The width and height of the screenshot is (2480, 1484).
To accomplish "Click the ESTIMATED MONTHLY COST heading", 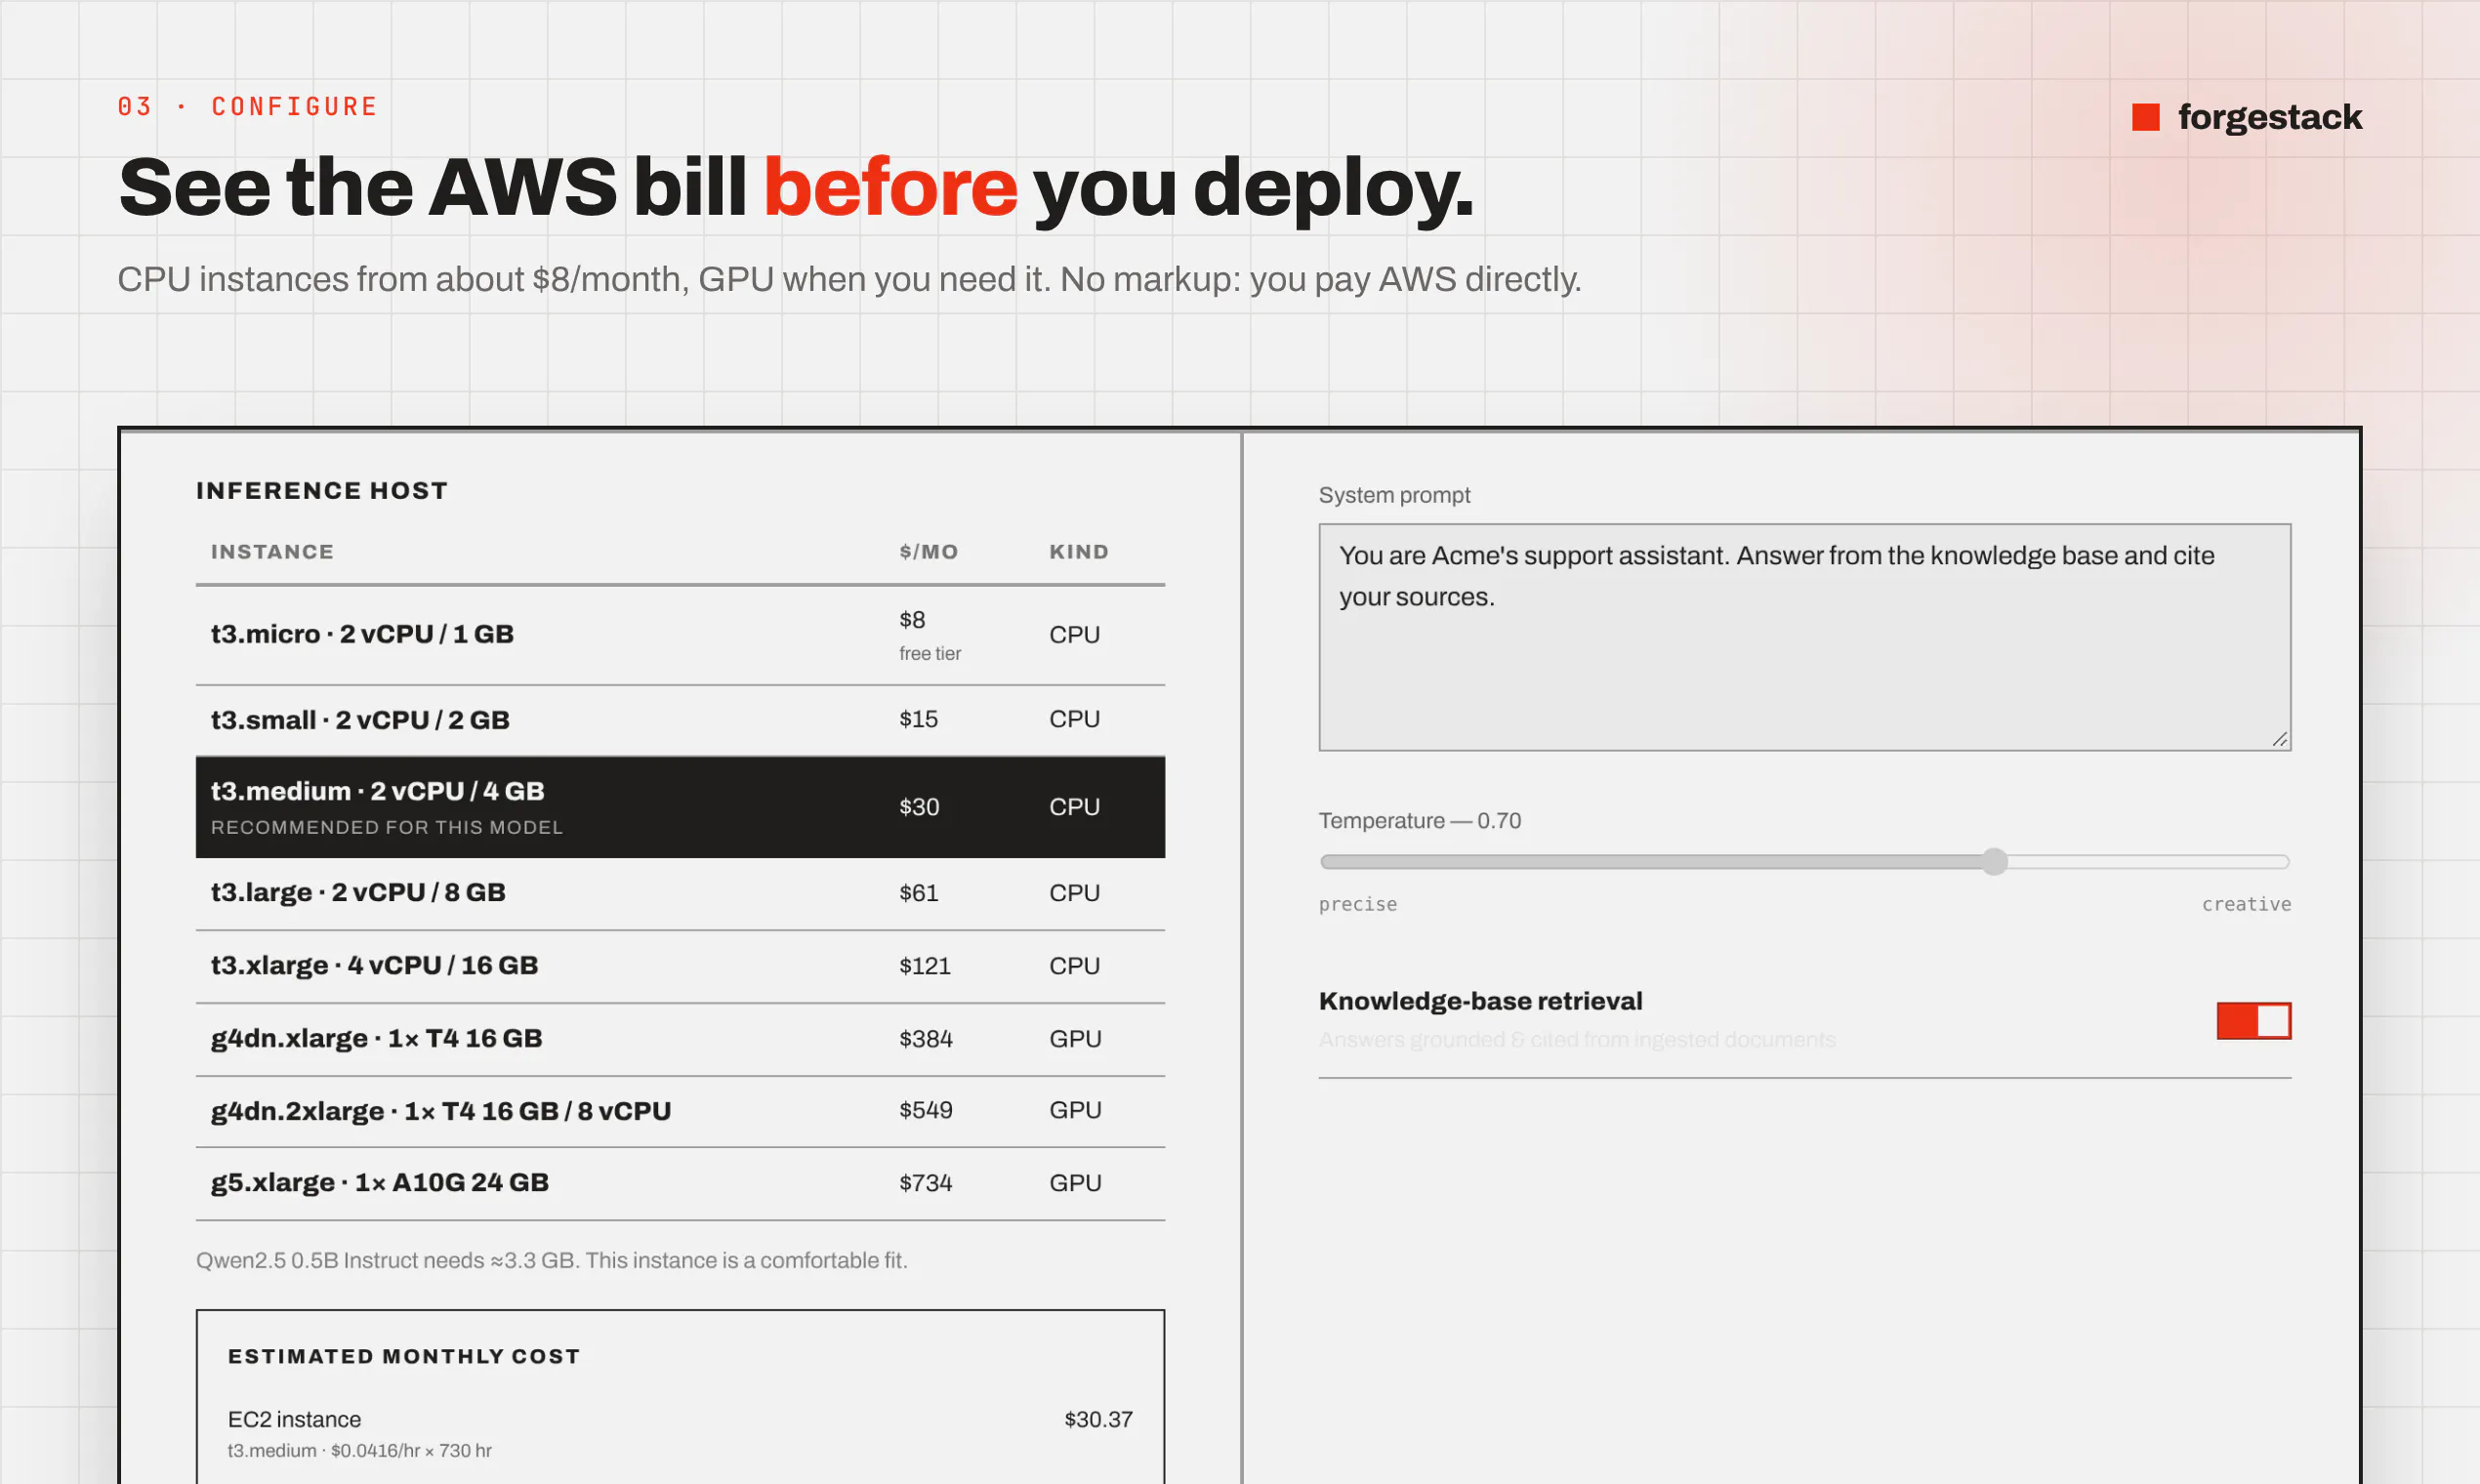I will tap(404, 1356).
